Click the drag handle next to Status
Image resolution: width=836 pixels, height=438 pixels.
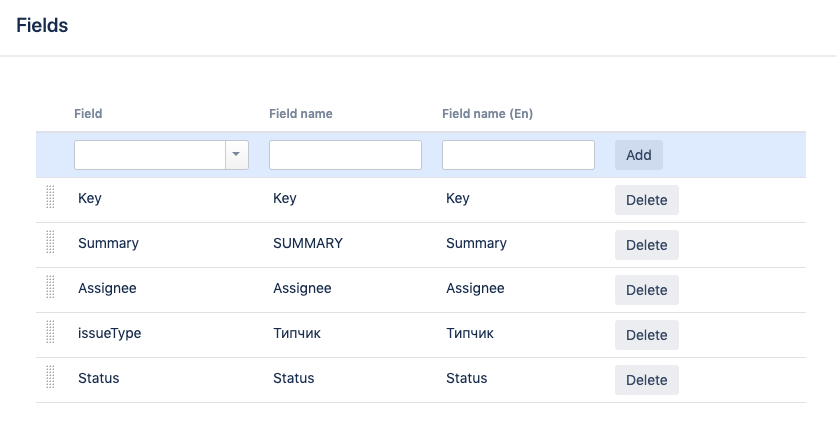tap(50, 378)
